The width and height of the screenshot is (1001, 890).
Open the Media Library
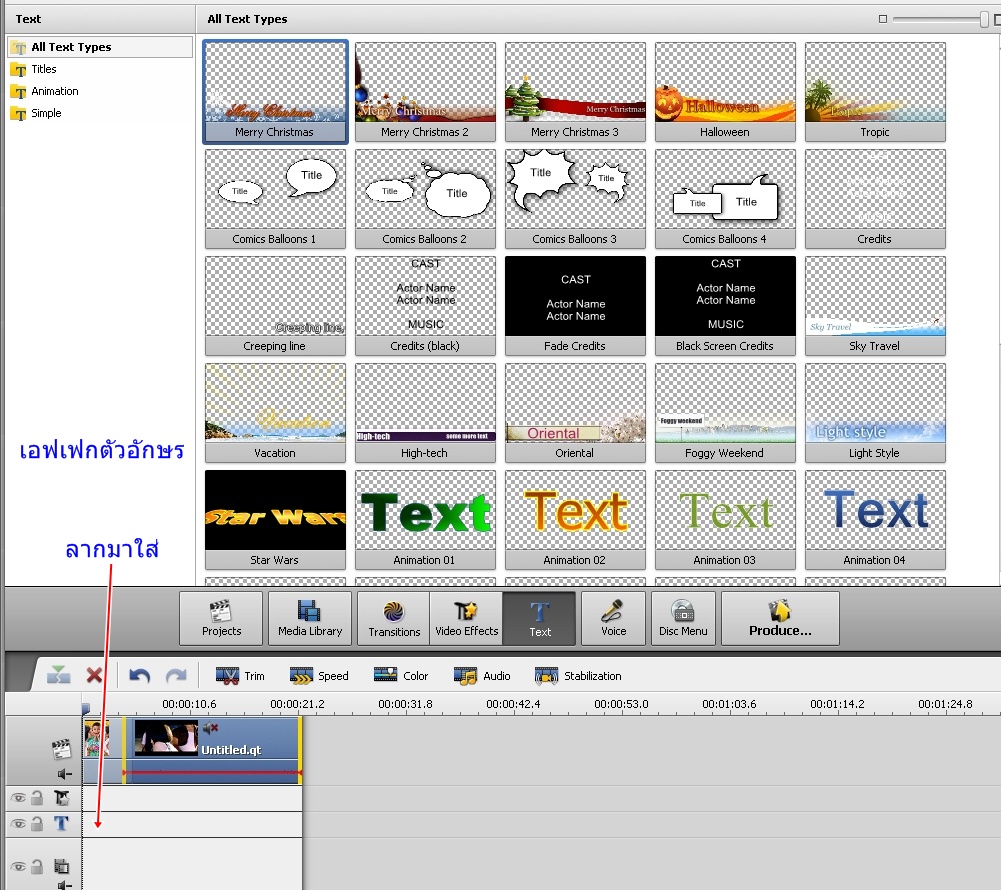310,618
